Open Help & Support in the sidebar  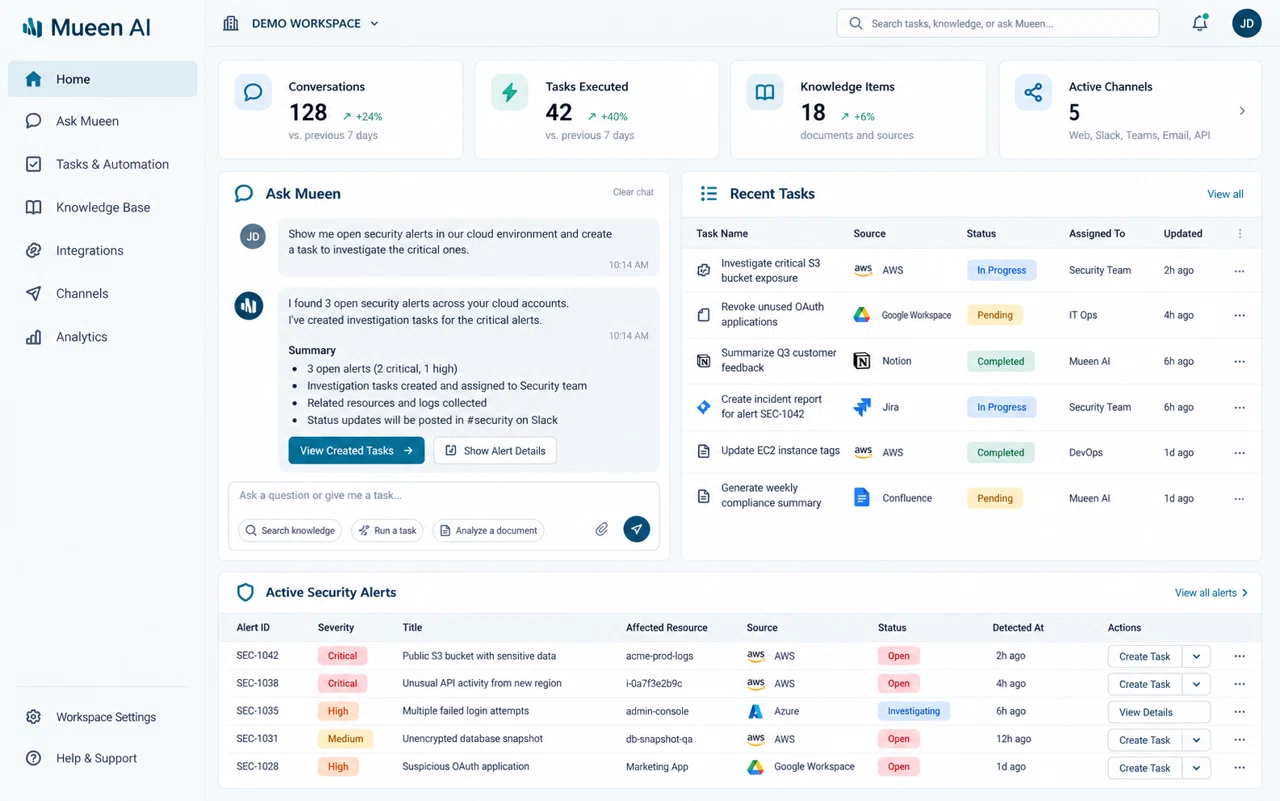pos(102,758)
